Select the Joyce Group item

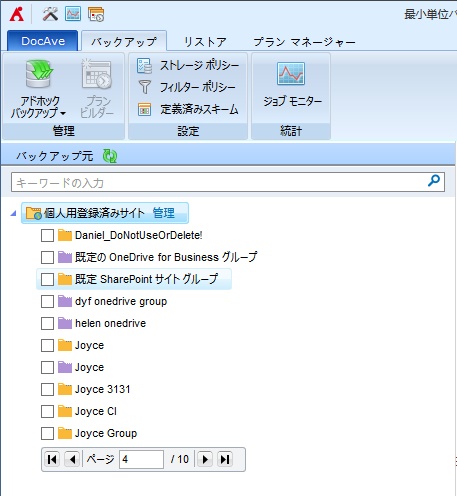point(106,433)
